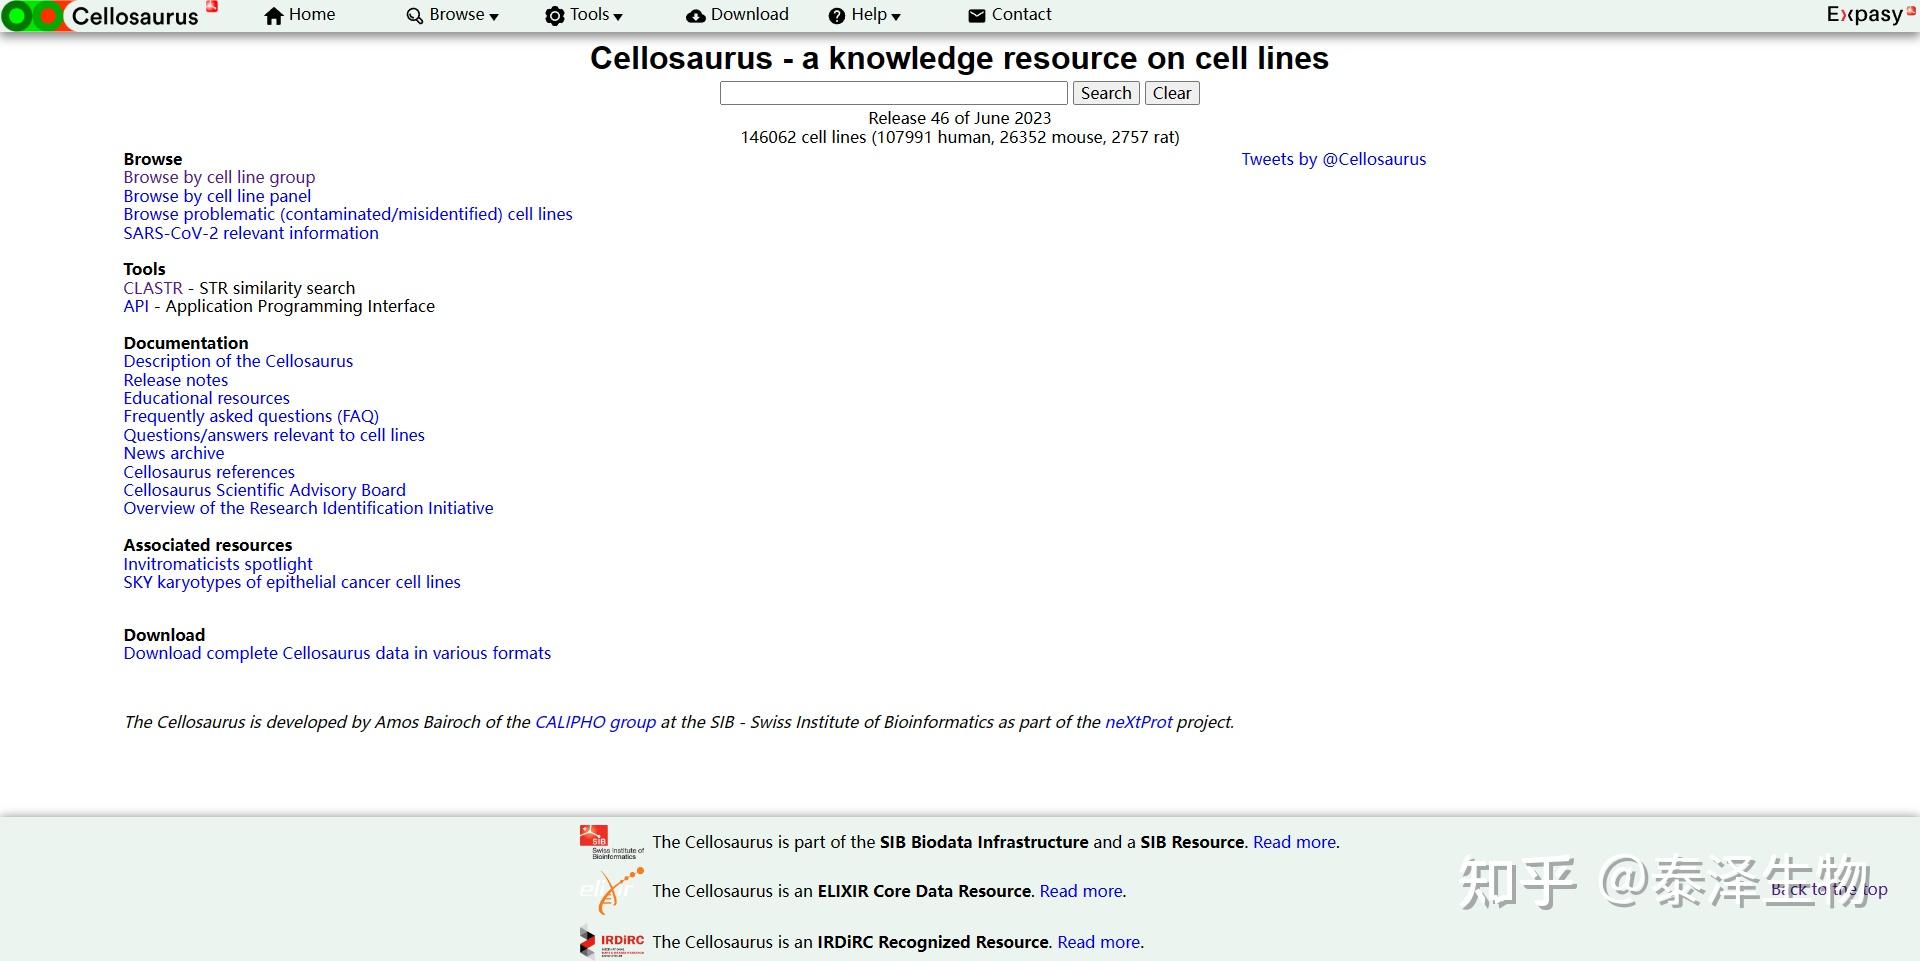The image size is (1920, 961).
Task: Open Browse by cell line group
Action: tap(219, 177)
